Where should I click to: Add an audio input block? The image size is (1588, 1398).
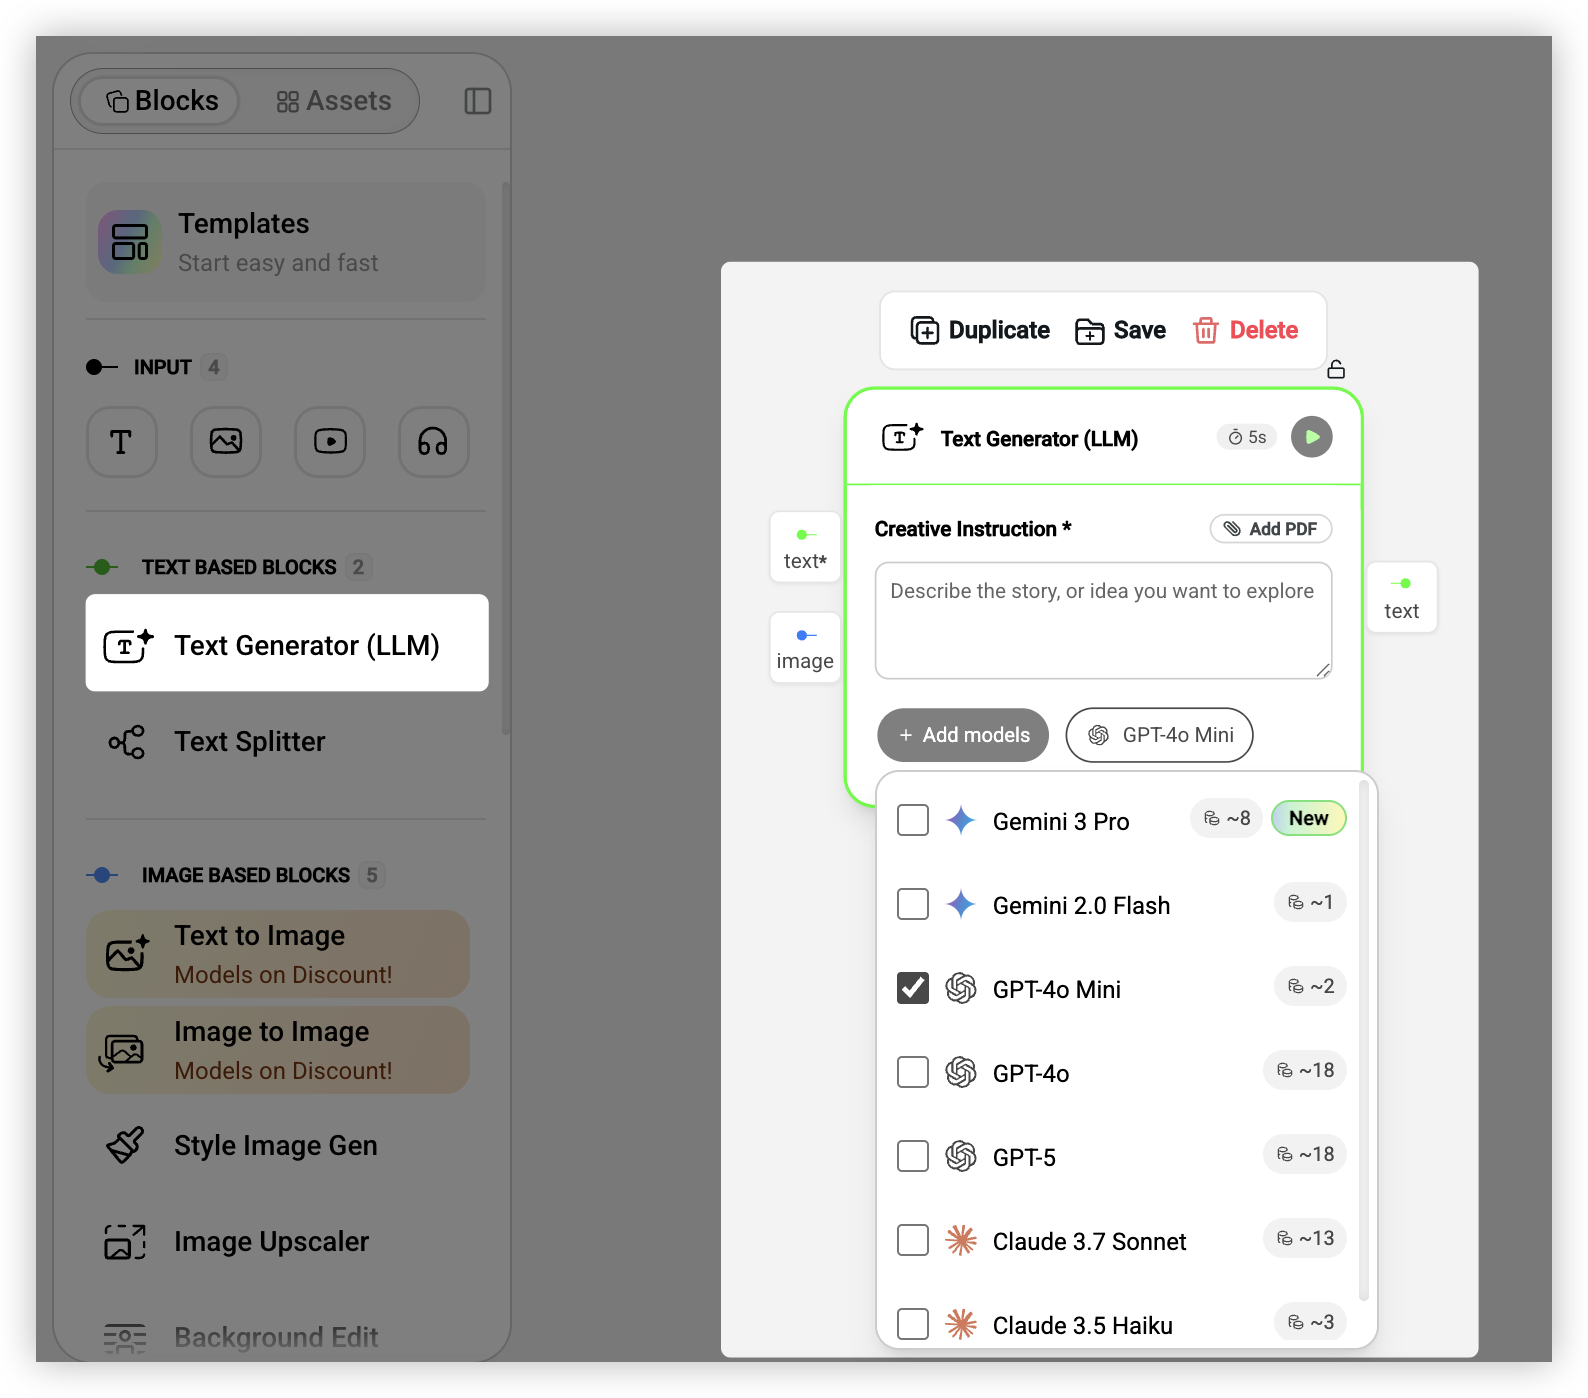434,441
